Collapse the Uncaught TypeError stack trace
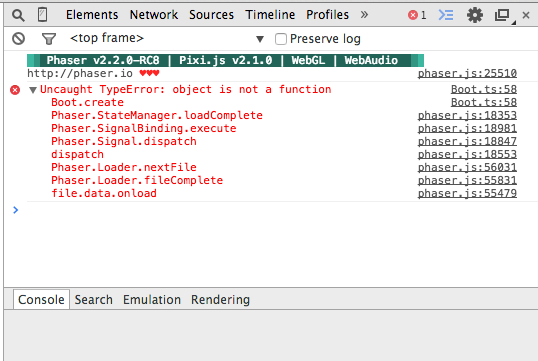 33,90
